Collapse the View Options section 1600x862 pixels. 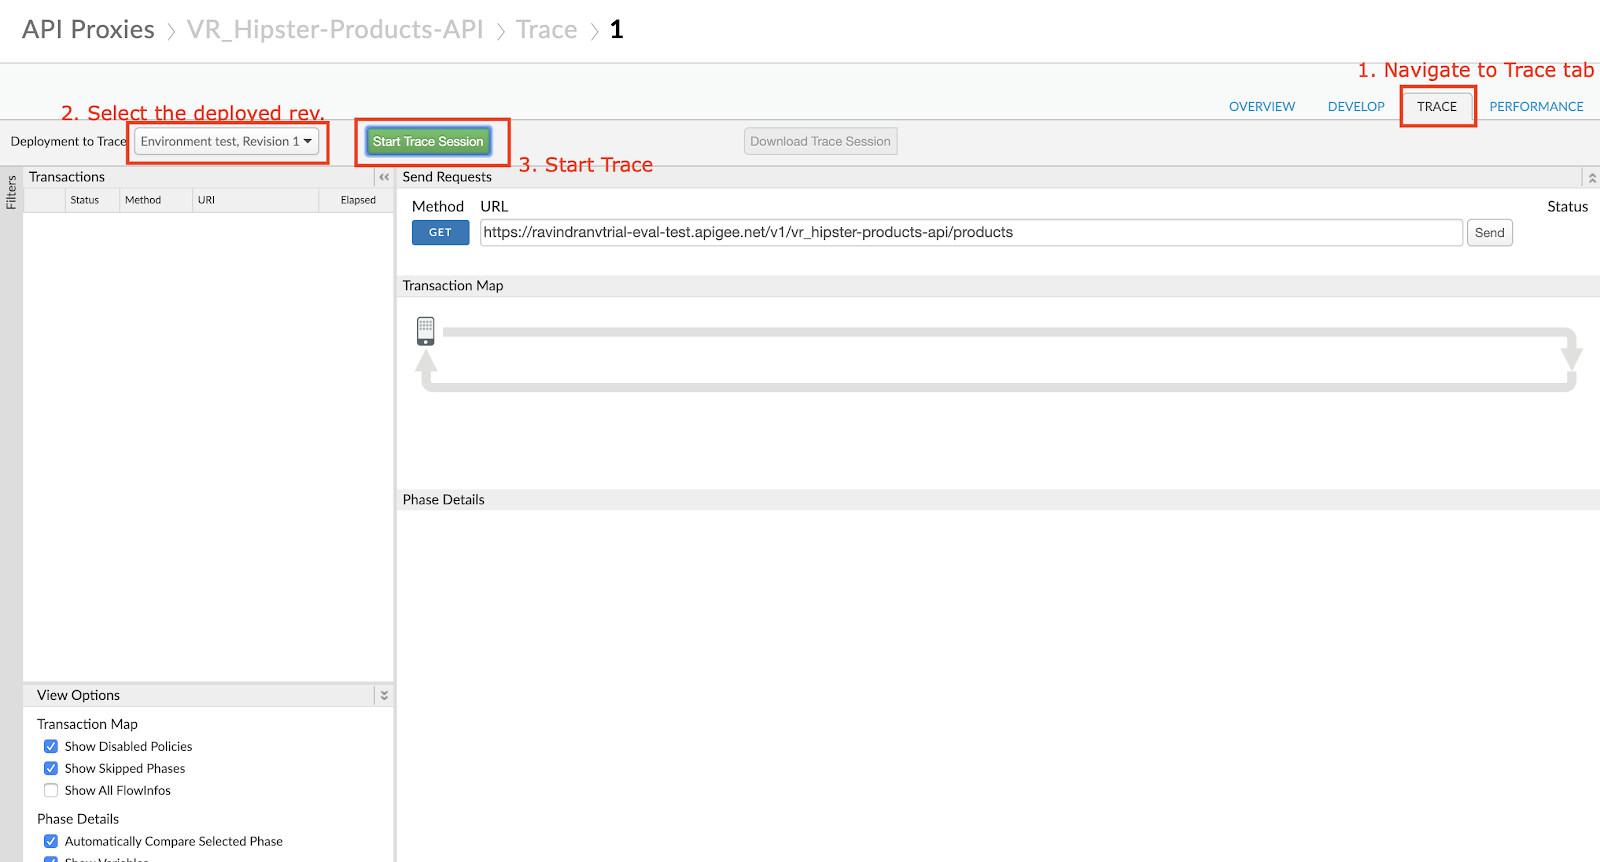click(384, 695)
